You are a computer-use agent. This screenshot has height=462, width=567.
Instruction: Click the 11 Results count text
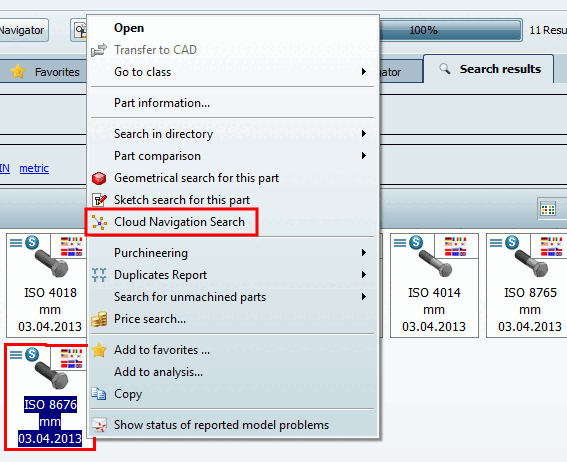click(548, 30)
